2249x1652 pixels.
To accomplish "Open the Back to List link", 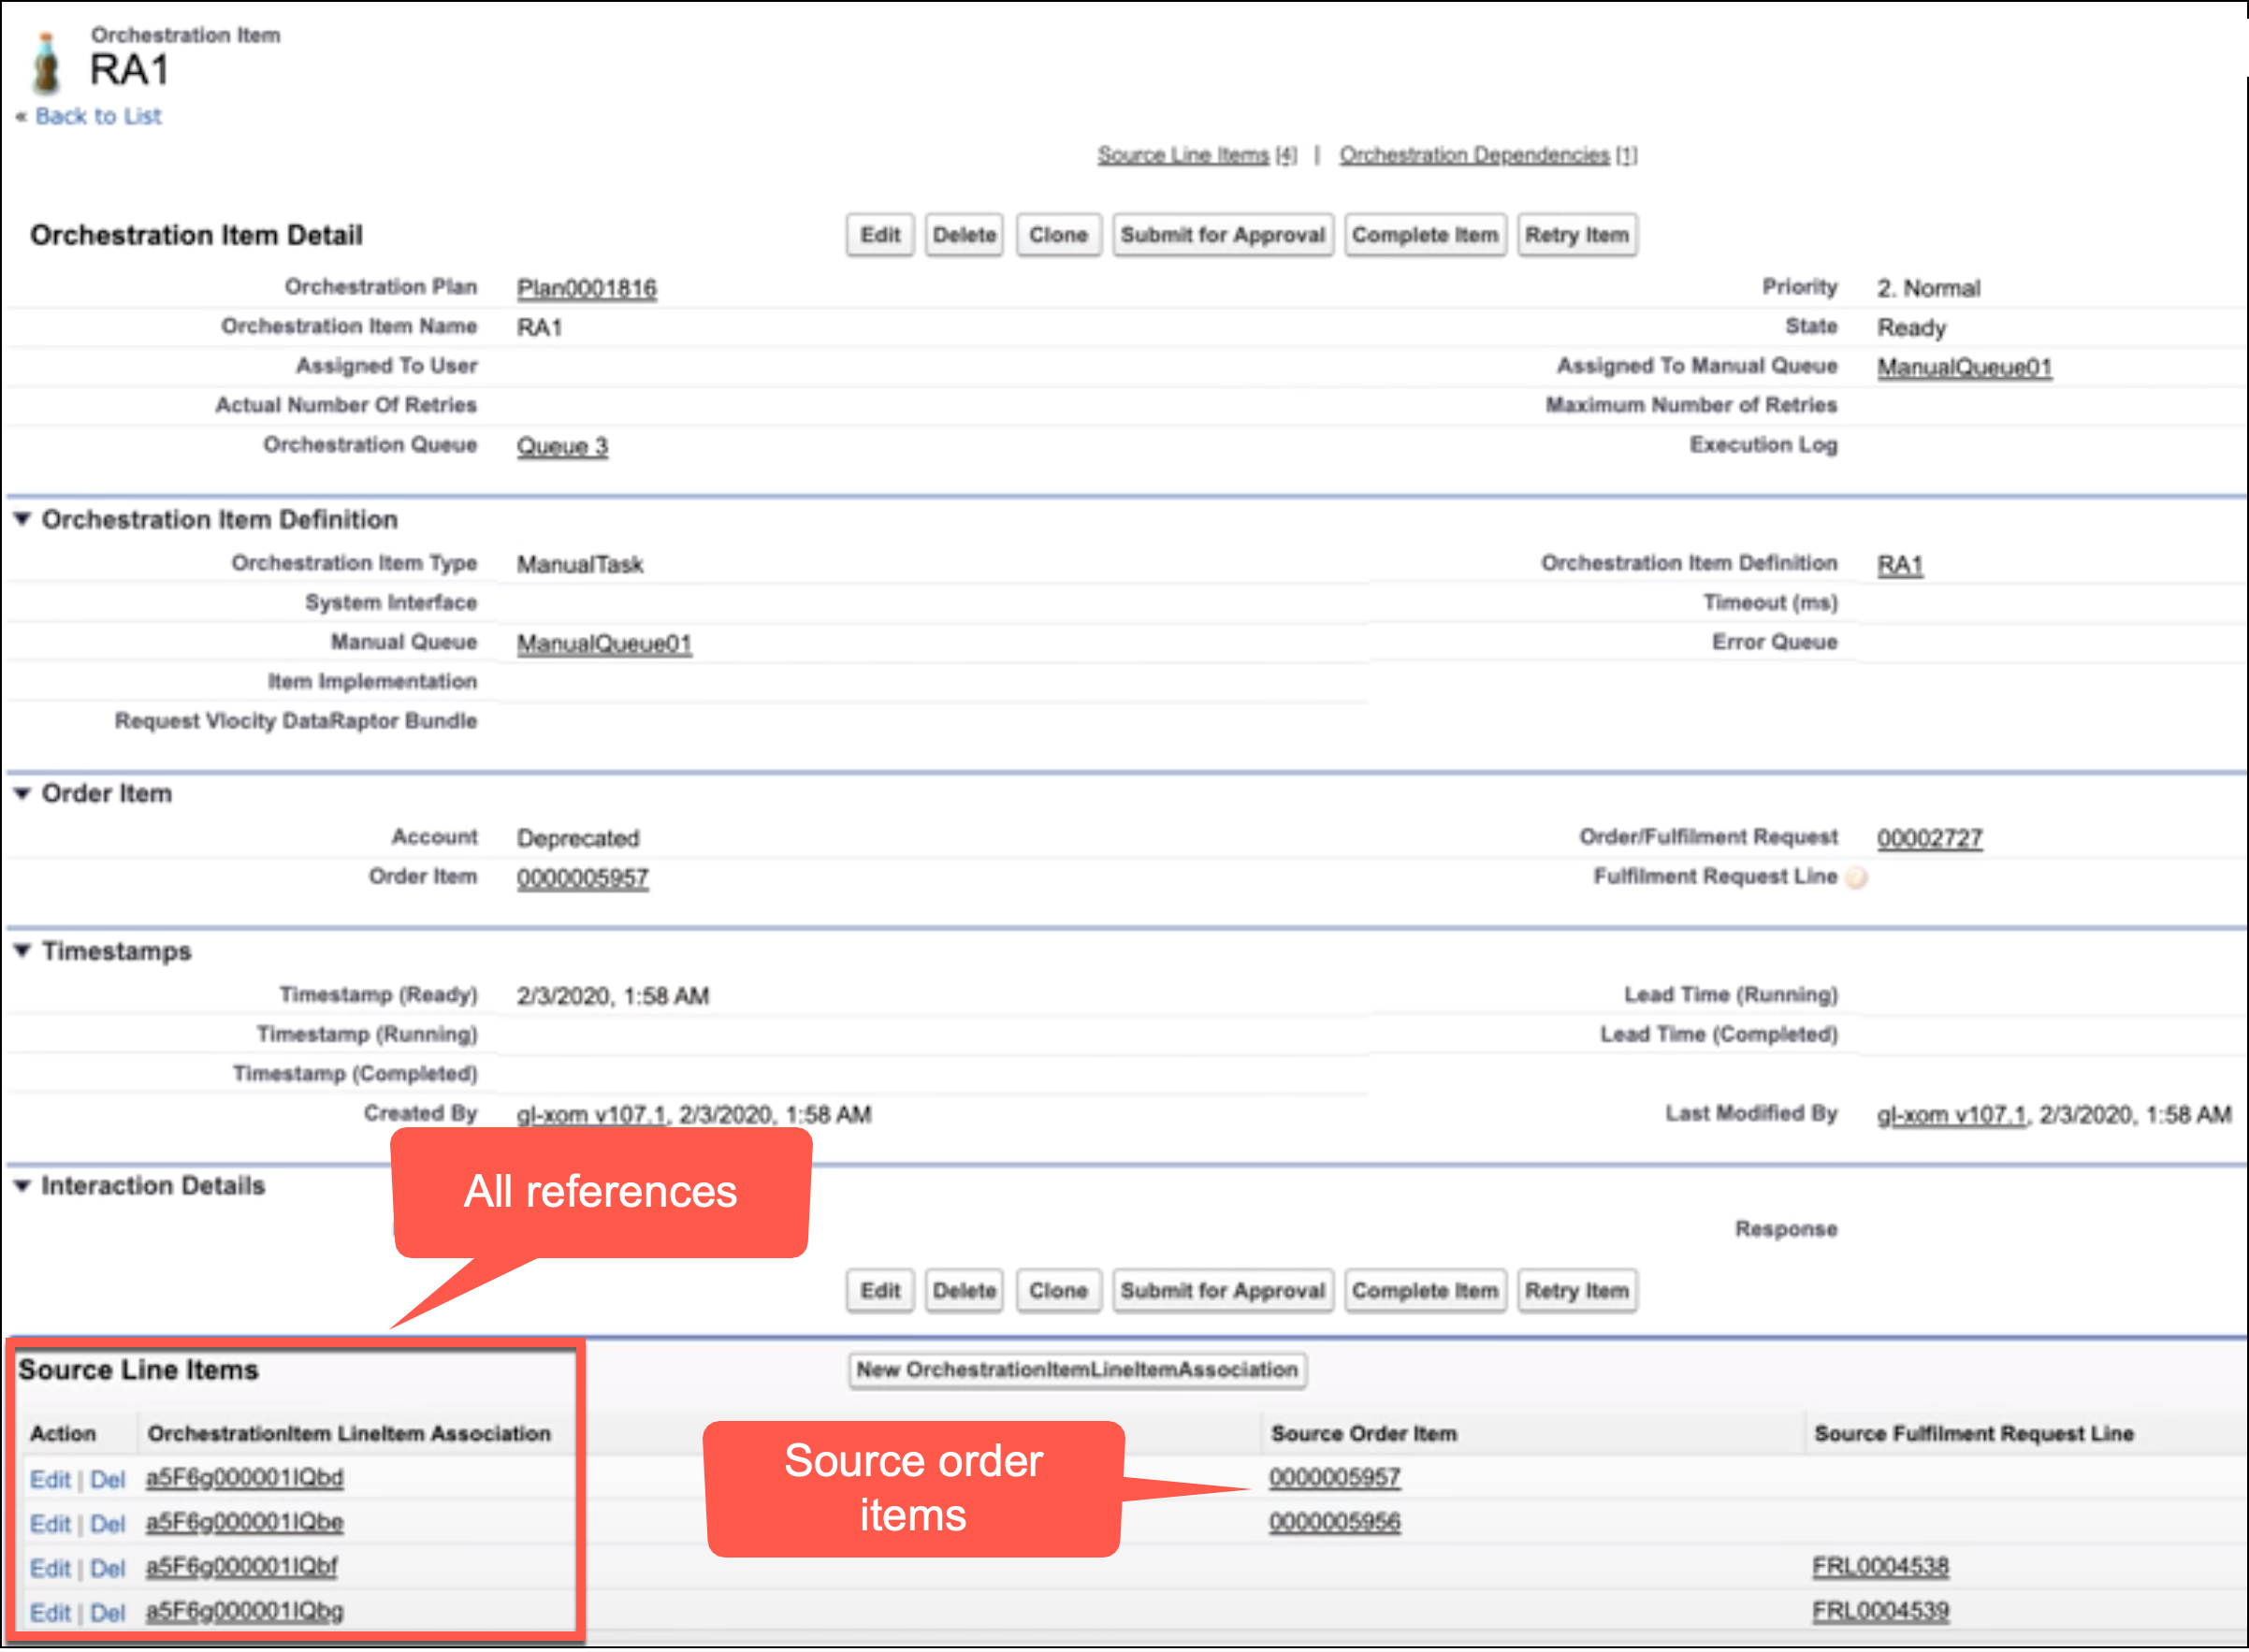I will coord(98,115).
